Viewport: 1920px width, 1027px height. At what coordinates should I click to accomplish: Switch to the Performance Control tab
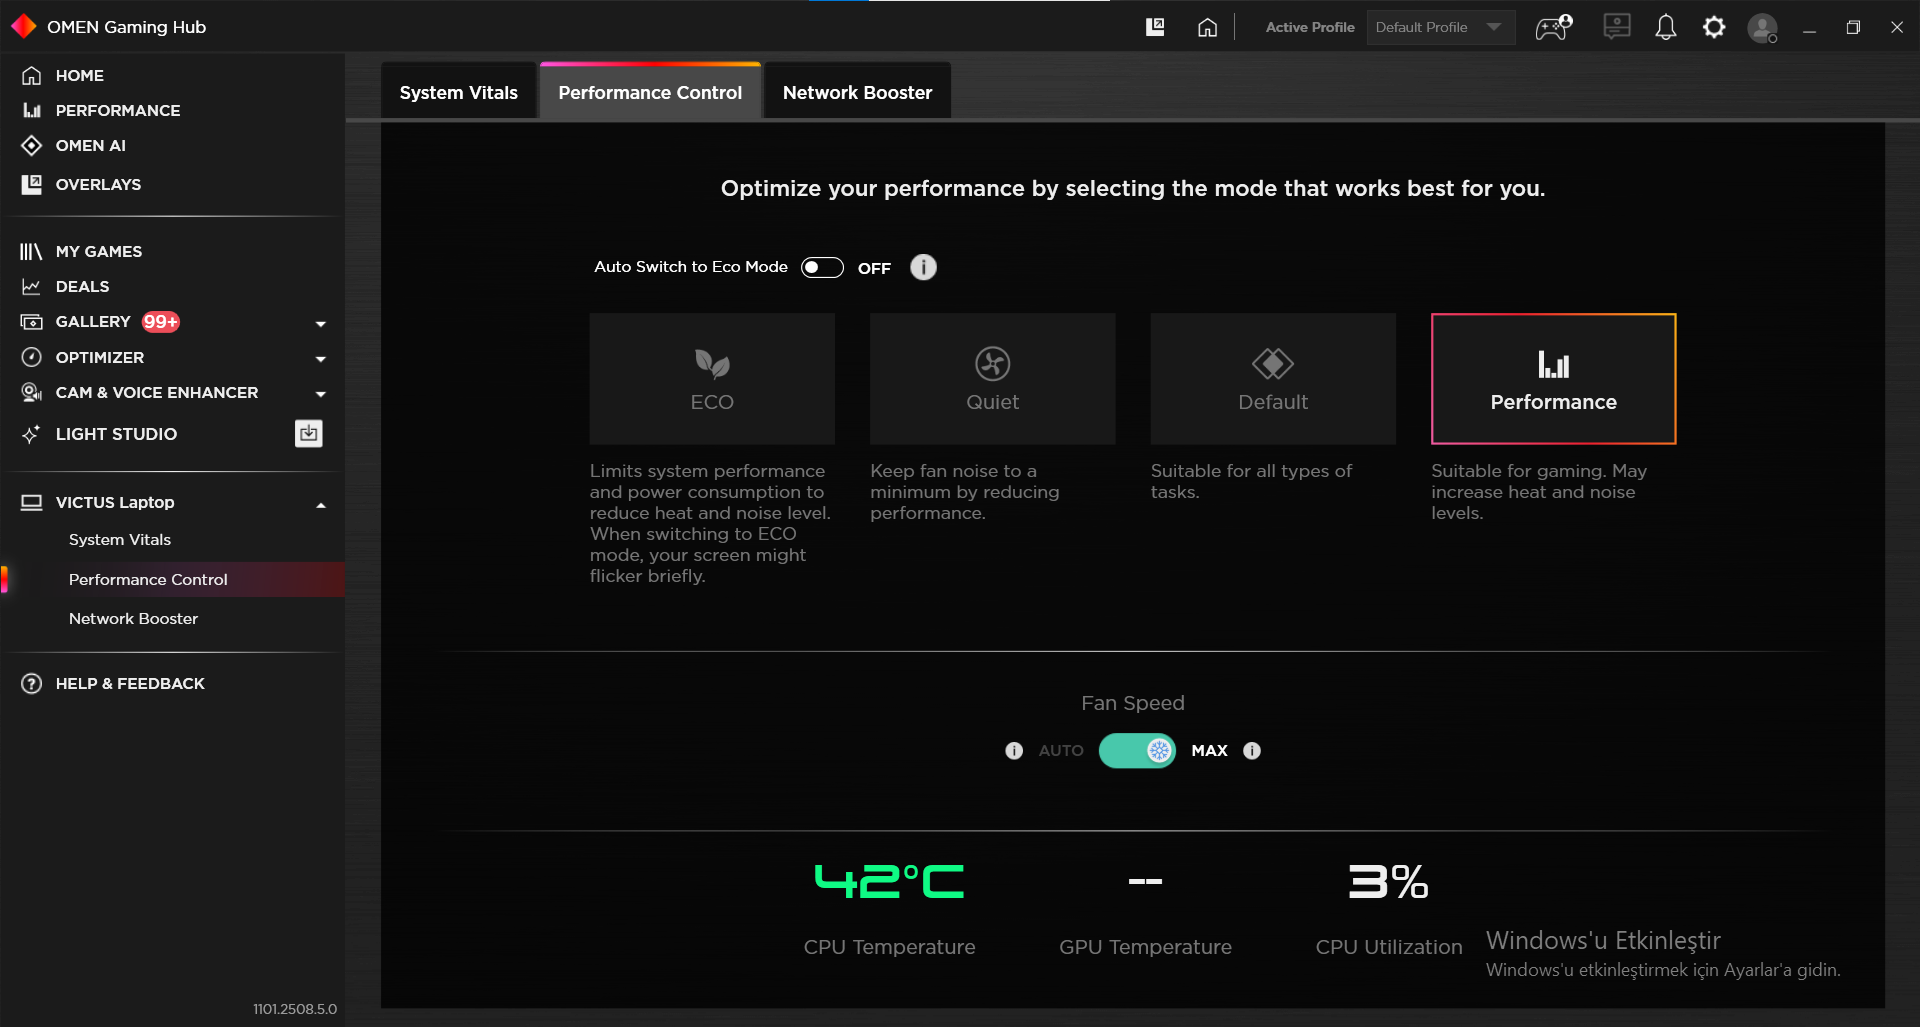point(650,92)
